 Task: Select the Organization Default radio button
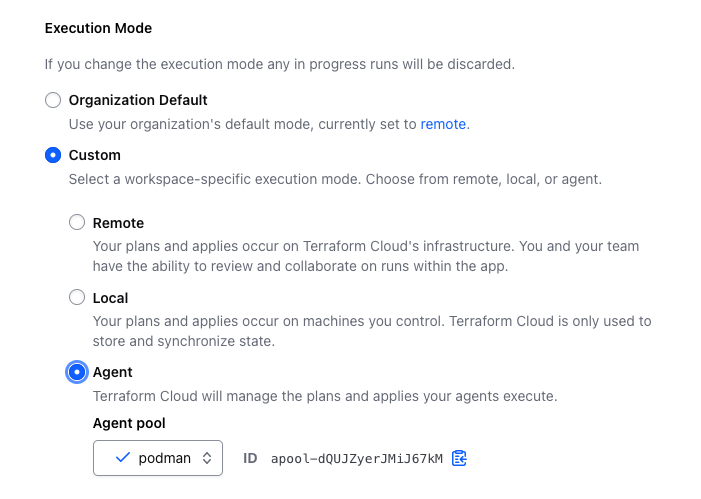pyautogui.click(x=53, y=100)
